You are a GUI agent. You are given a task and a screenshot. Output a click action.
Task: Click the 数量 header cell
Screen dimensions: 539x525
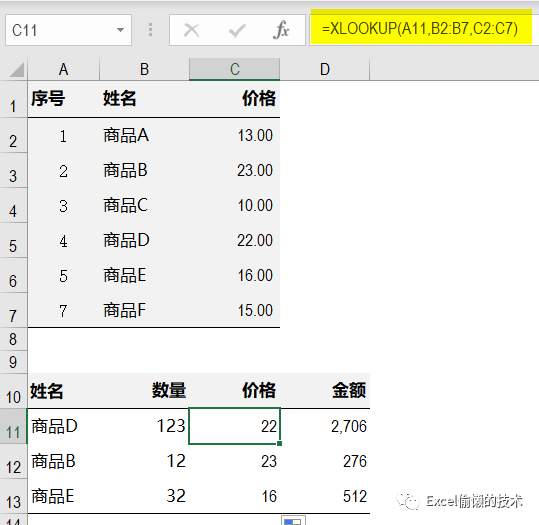point(144,391)
